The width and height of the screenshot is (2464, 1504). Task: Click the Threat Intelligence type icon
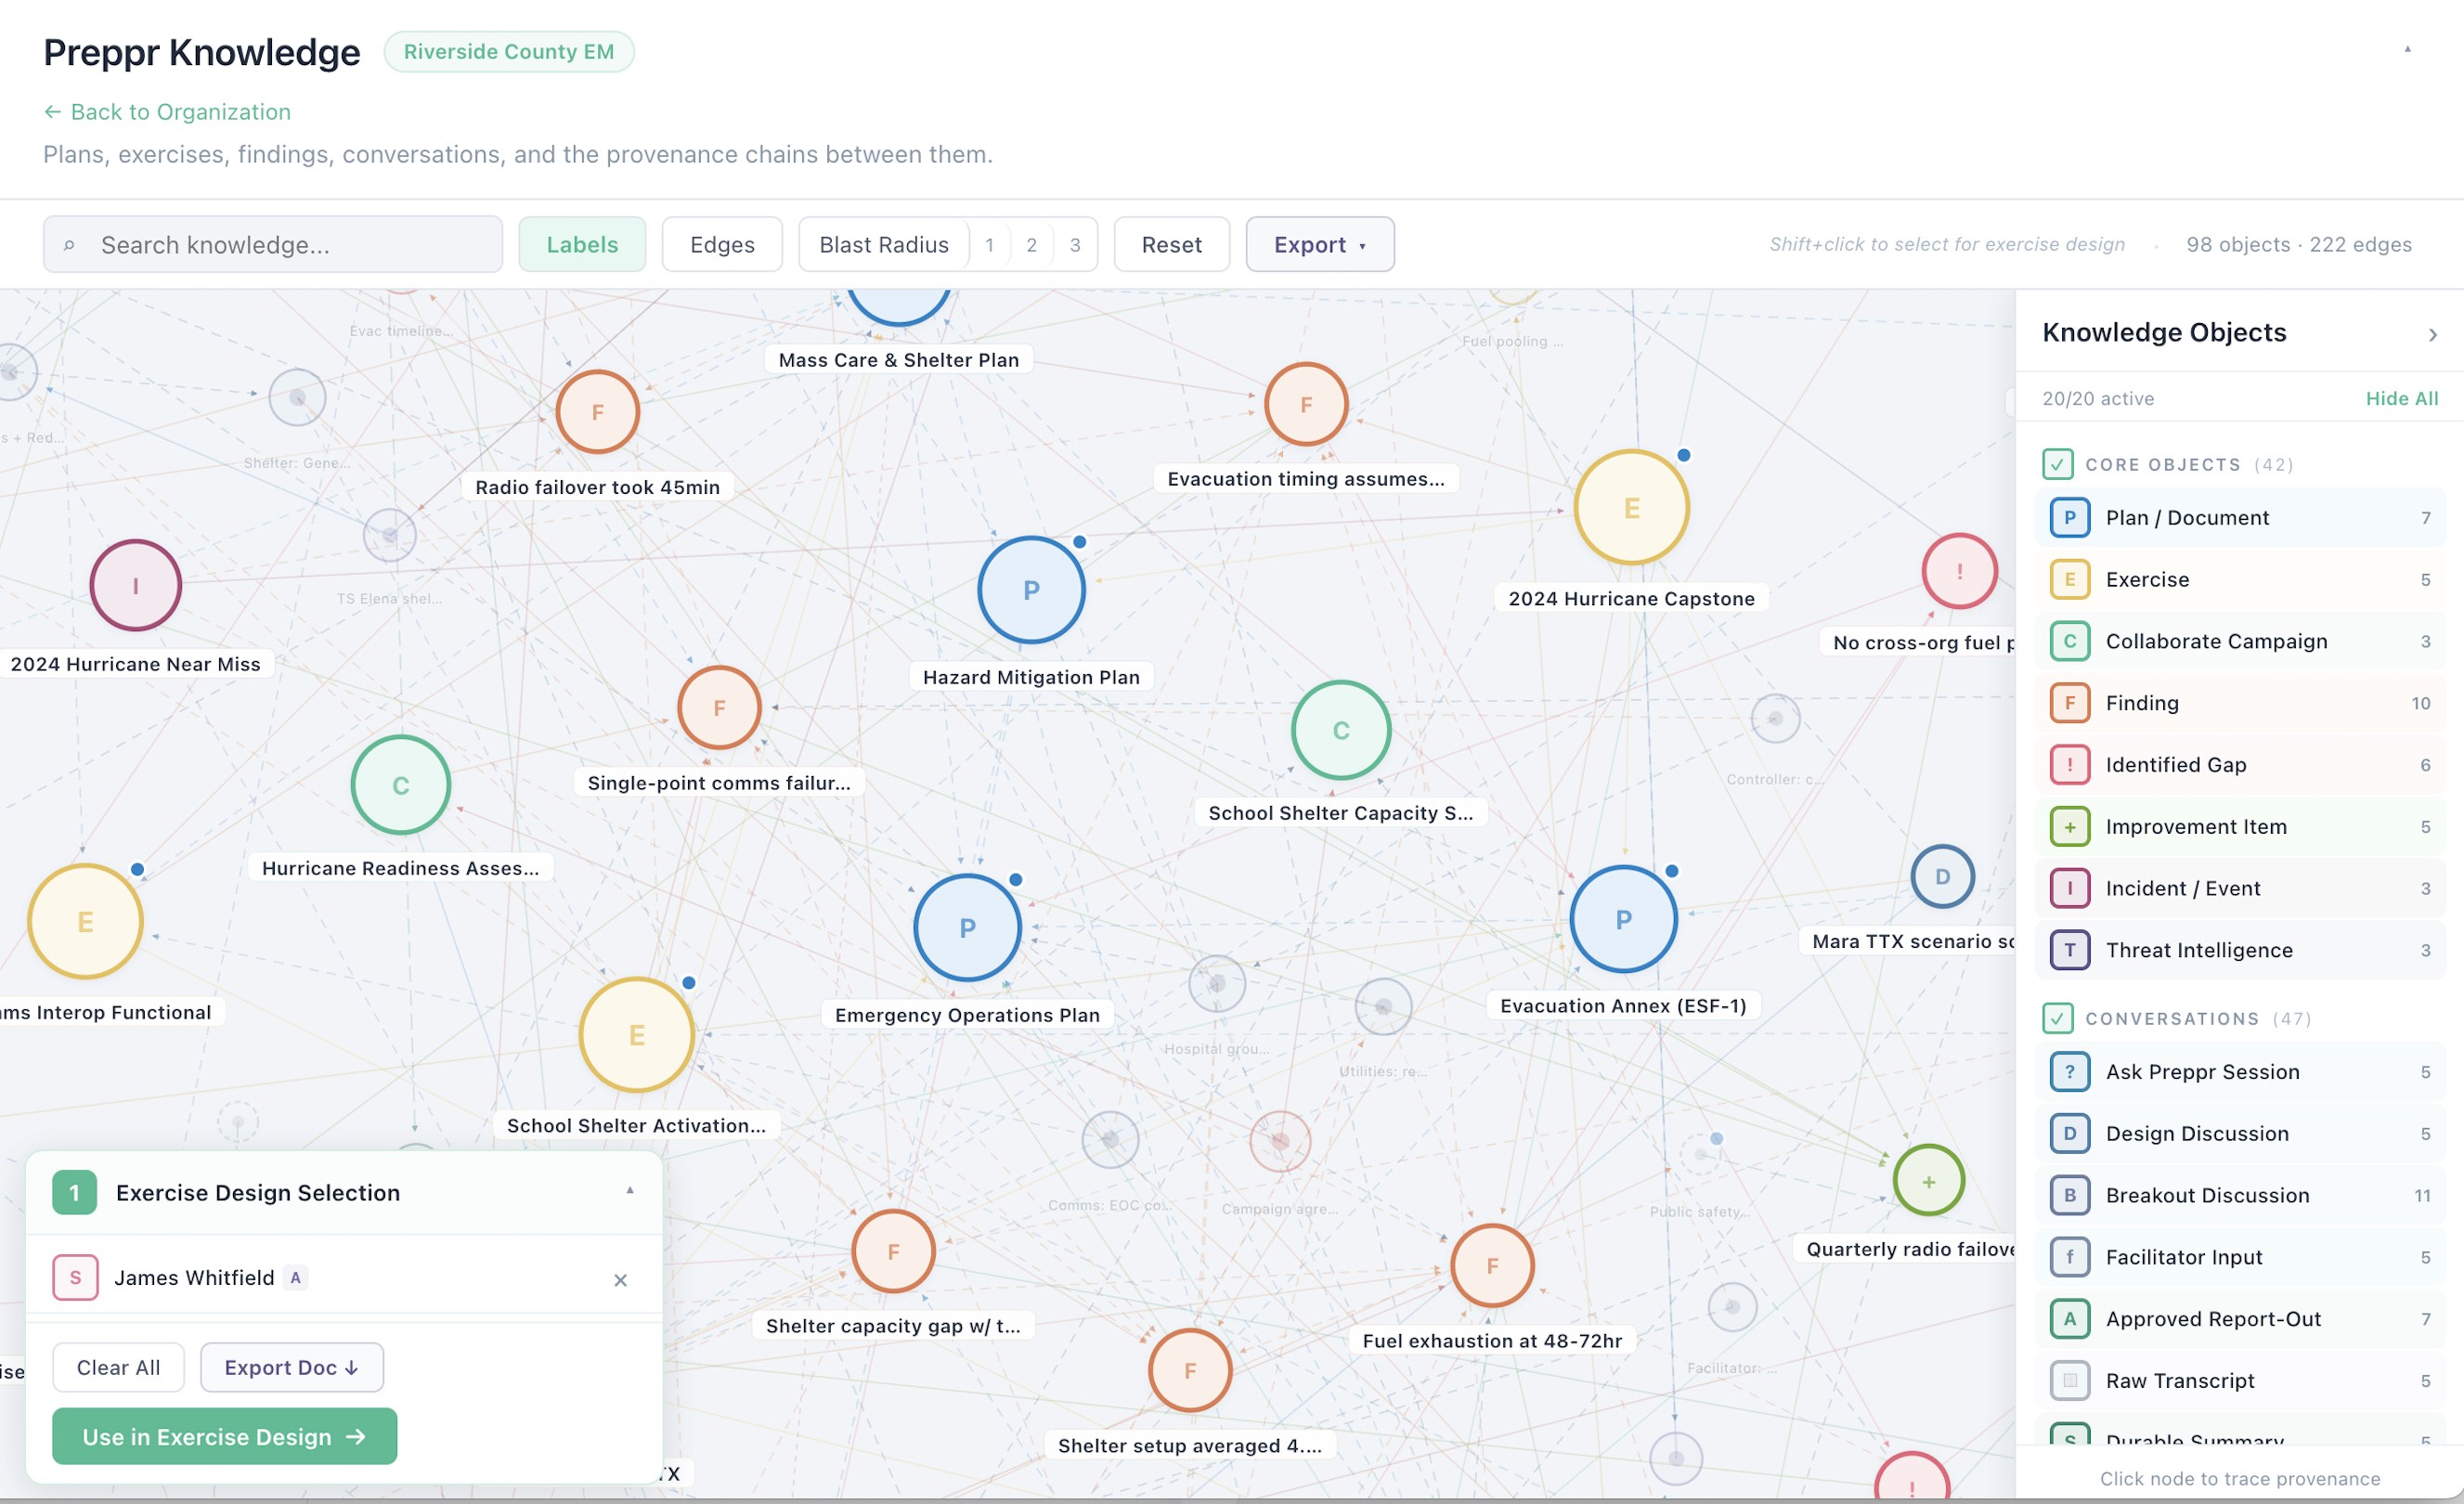click(2069, 950)
